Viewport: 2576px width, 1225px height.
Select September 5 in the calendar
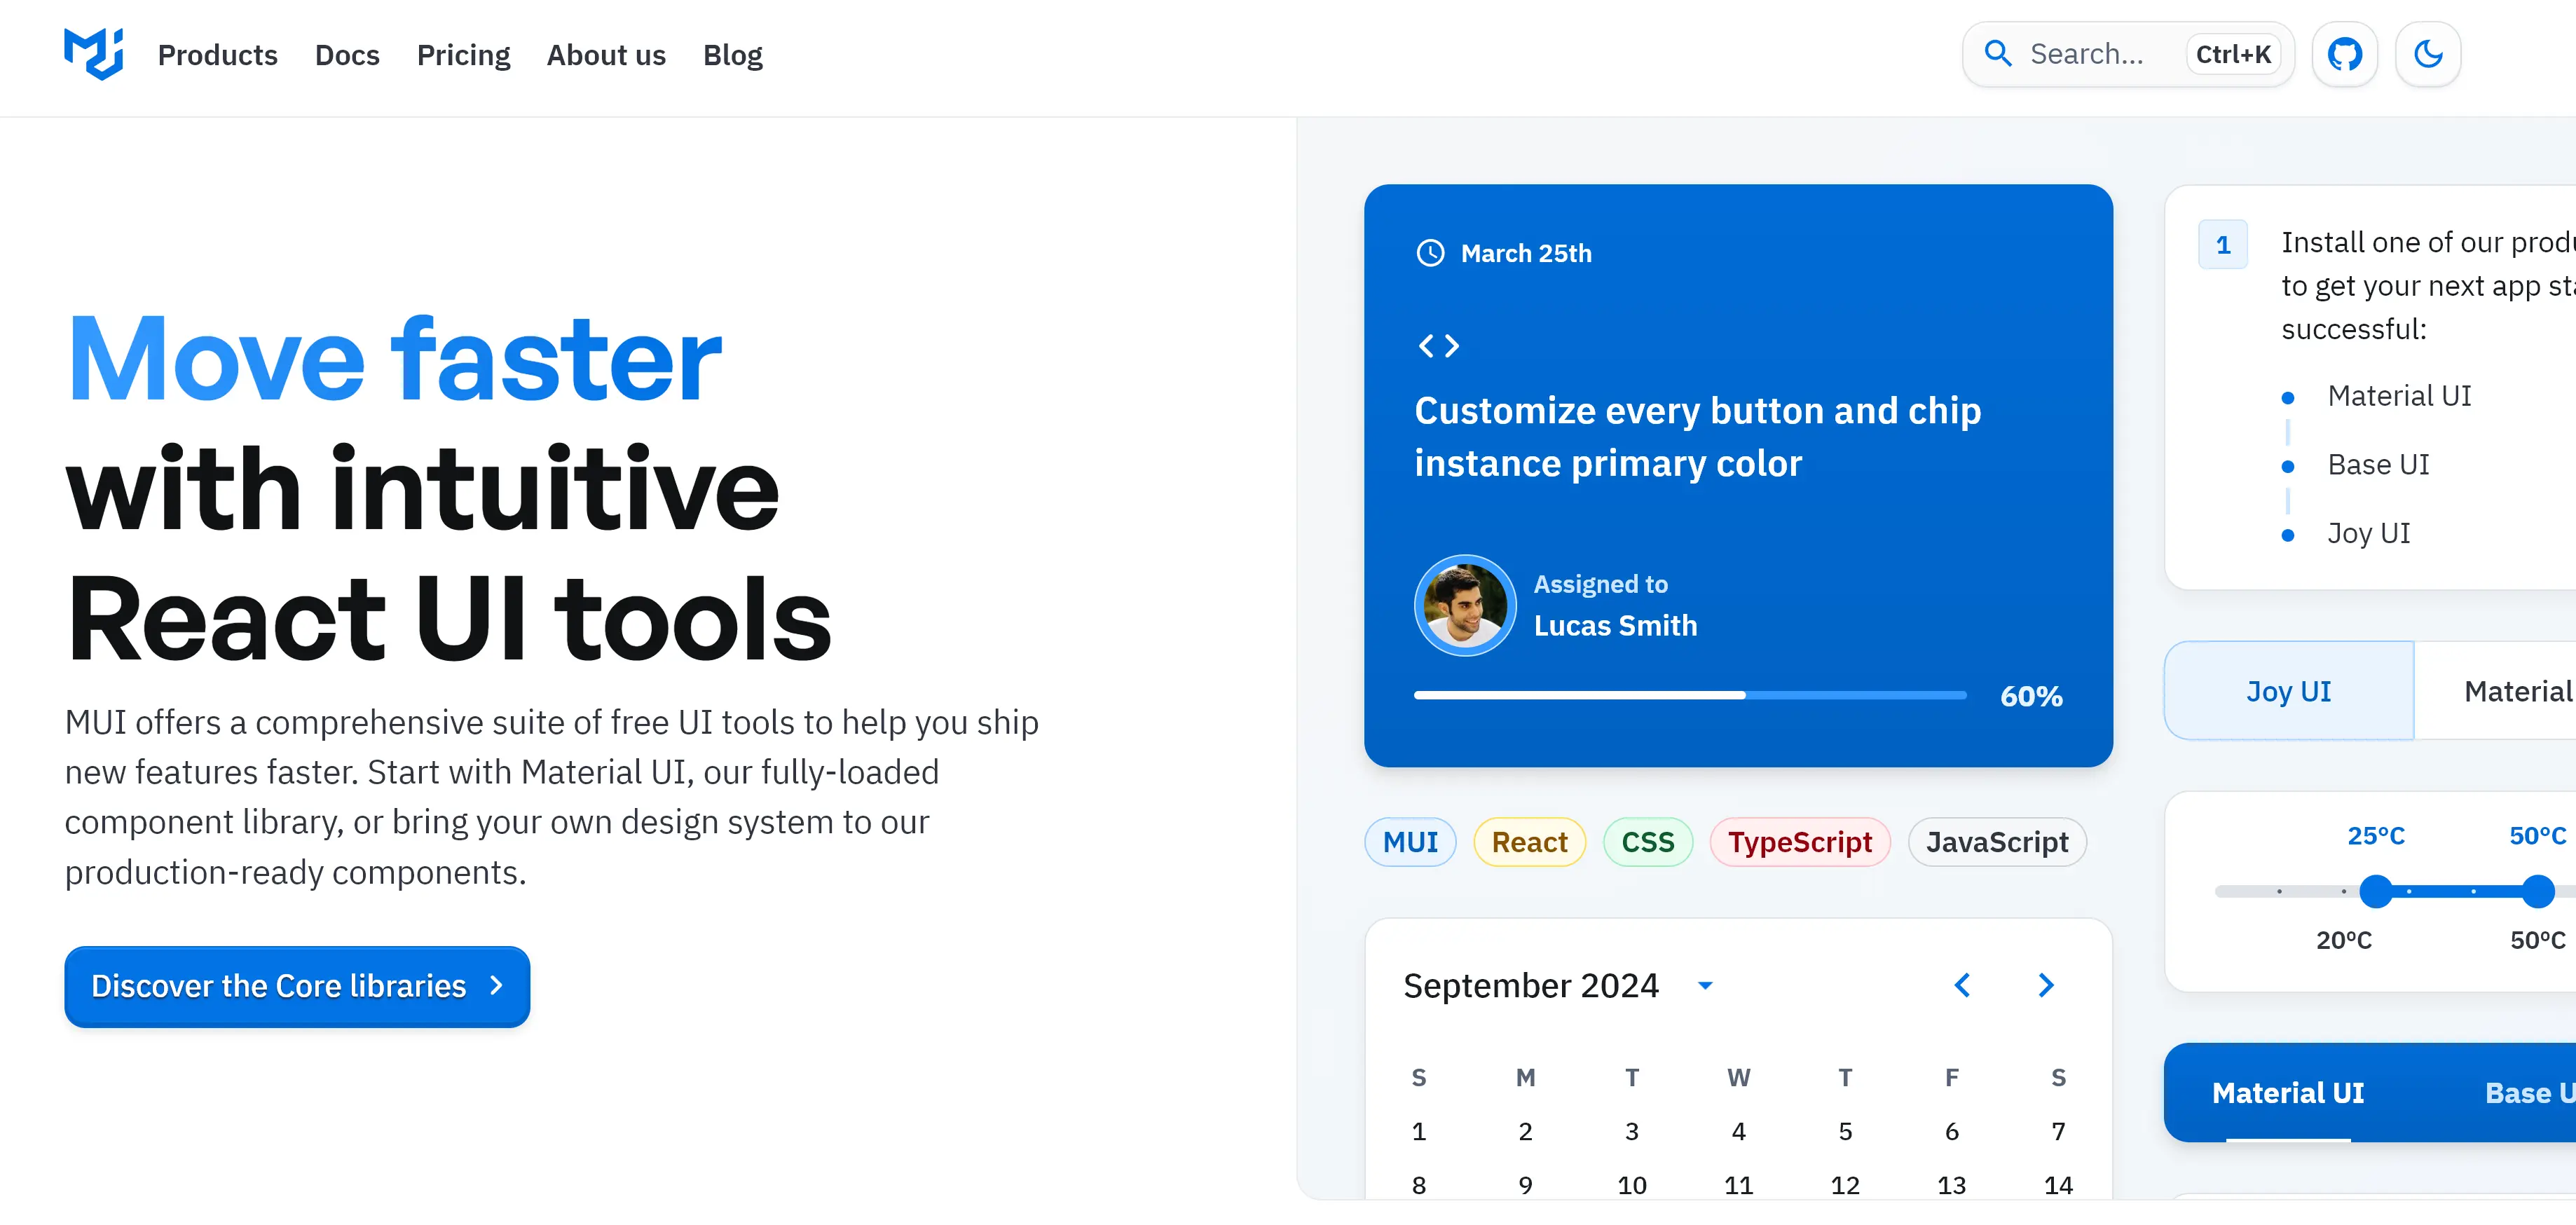(x=1845, y=1131)
